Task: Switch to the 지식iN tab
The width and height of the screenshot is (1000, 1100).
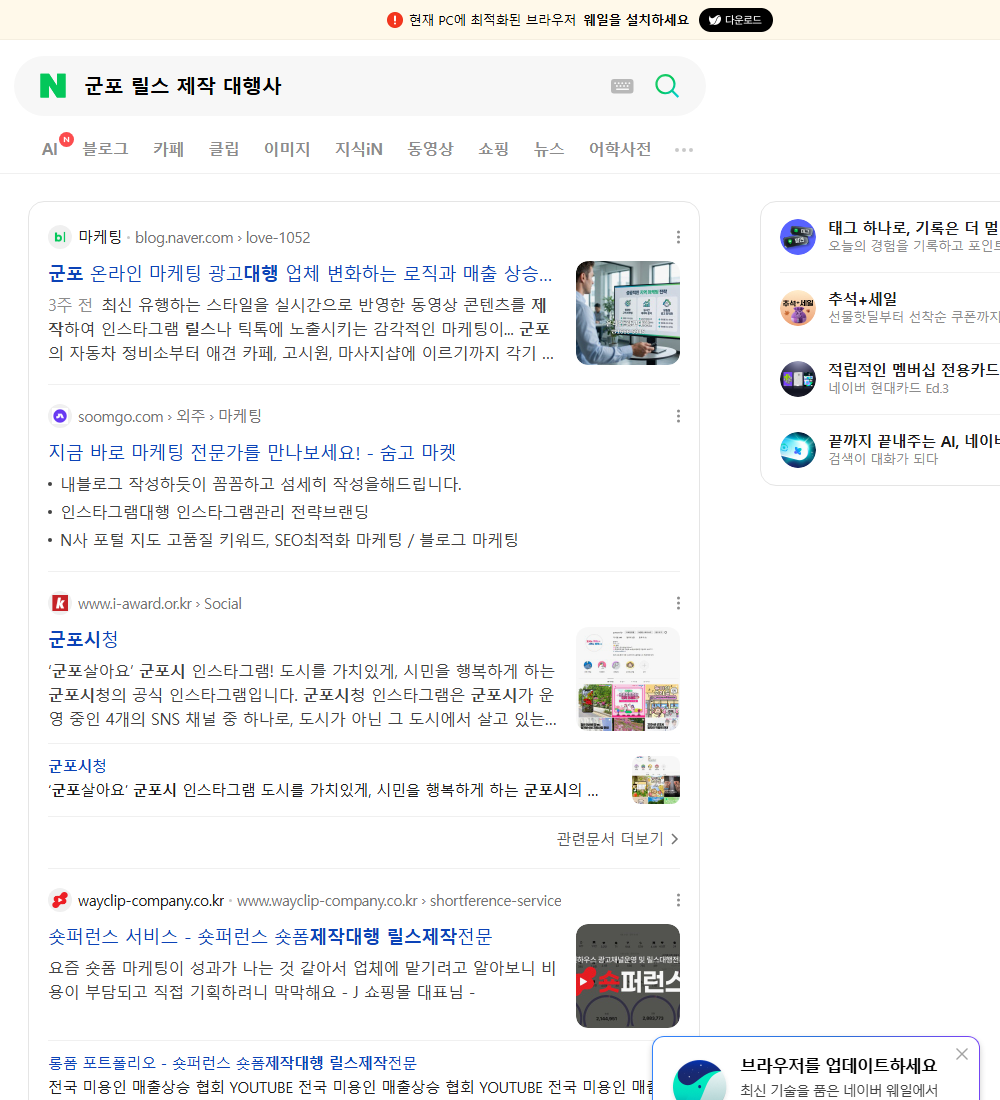Action: point(359,149)
